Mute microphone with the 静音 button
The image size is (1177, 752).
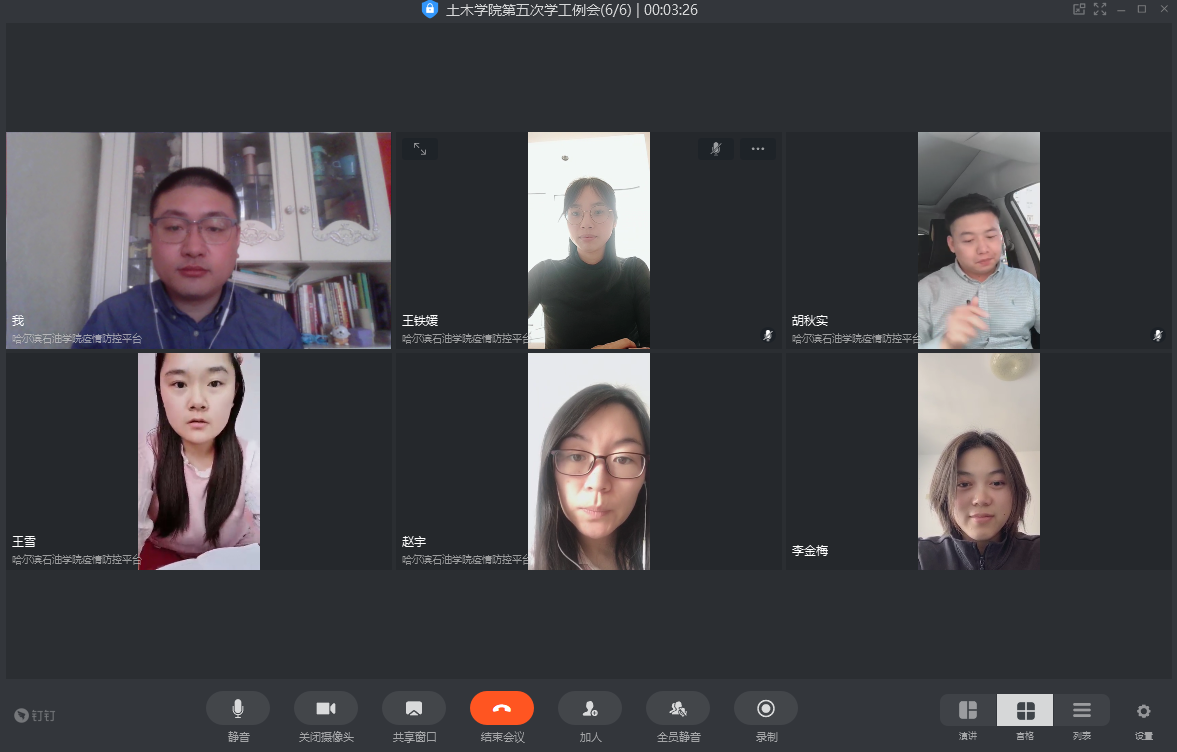[237, 708]
